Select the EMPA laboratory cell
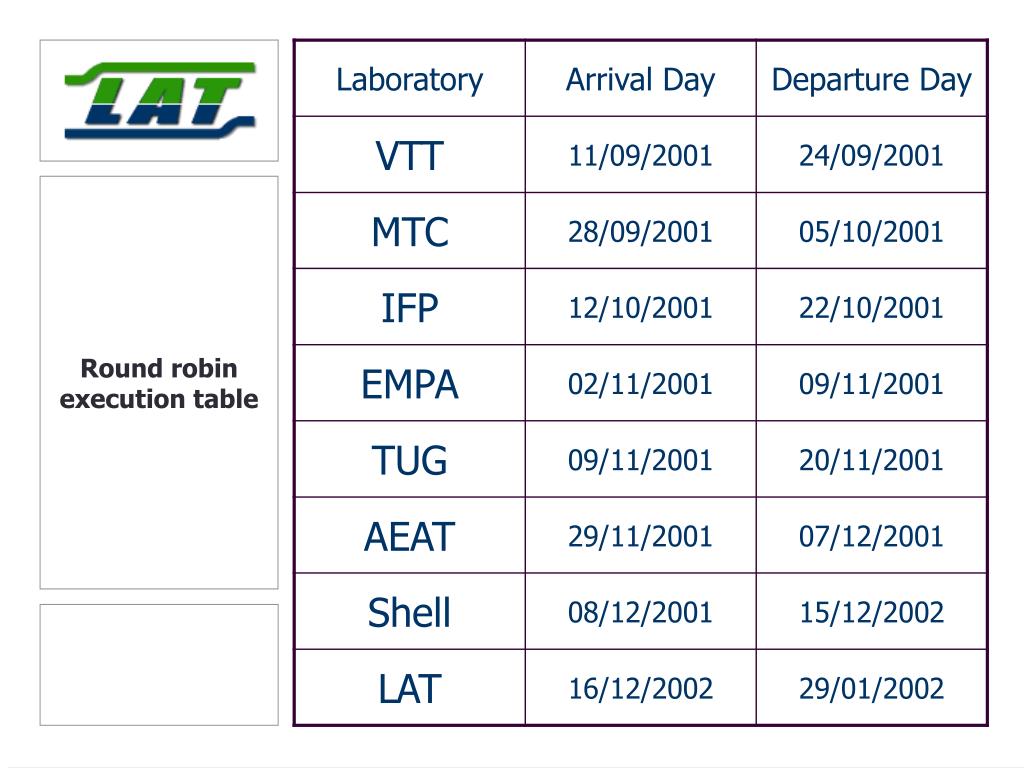Viewport: 1024px width, 768px height. click(x=409, y=383)
